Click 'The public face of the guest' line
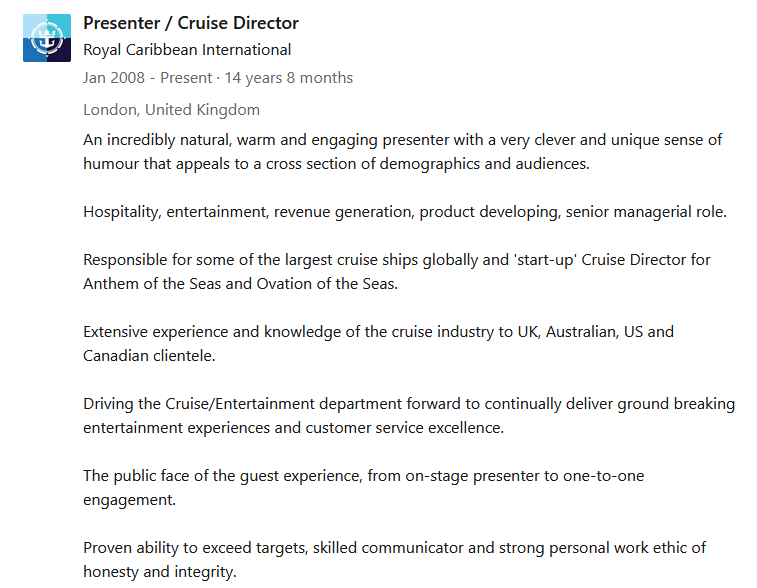The height and width of the screenshot is (588, 757). (364, 476)
